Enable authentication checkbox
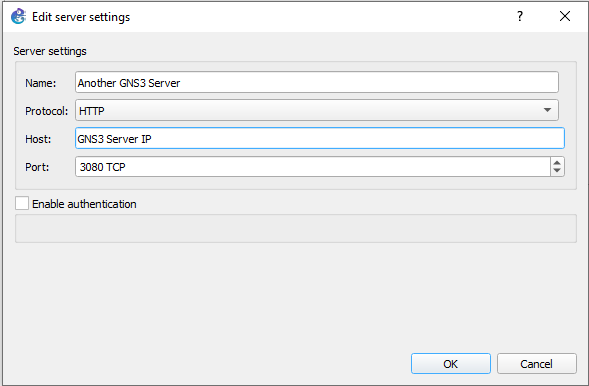589x386 pixels. click(x=22, y=203)
